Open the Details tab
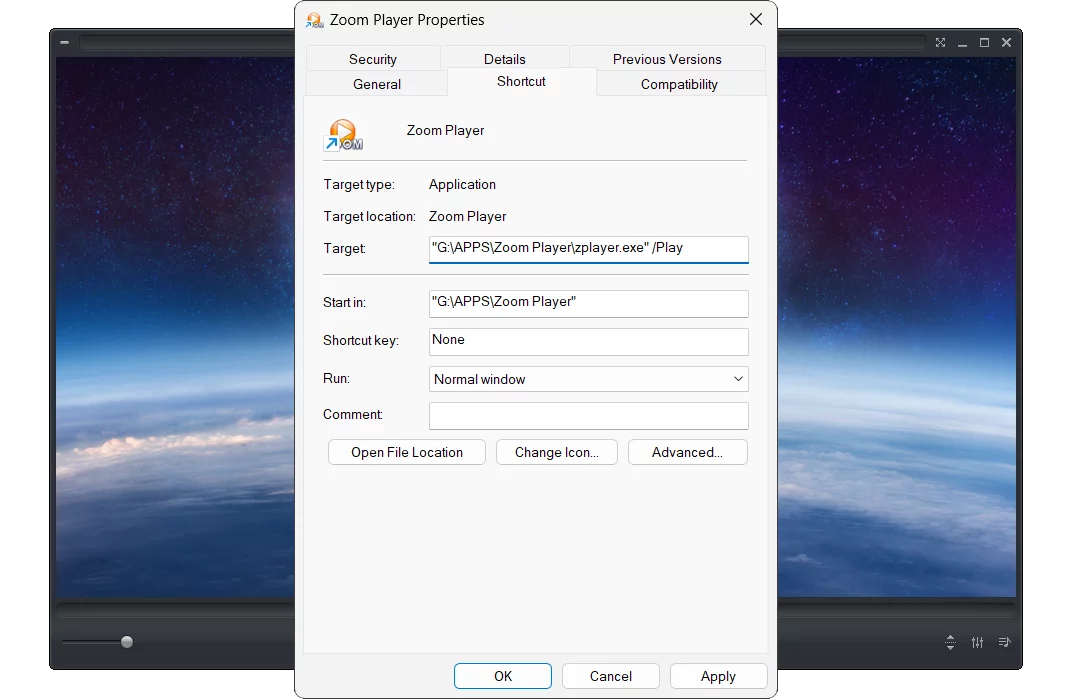Screen dimensions: 1073x699 click(504, 59)
